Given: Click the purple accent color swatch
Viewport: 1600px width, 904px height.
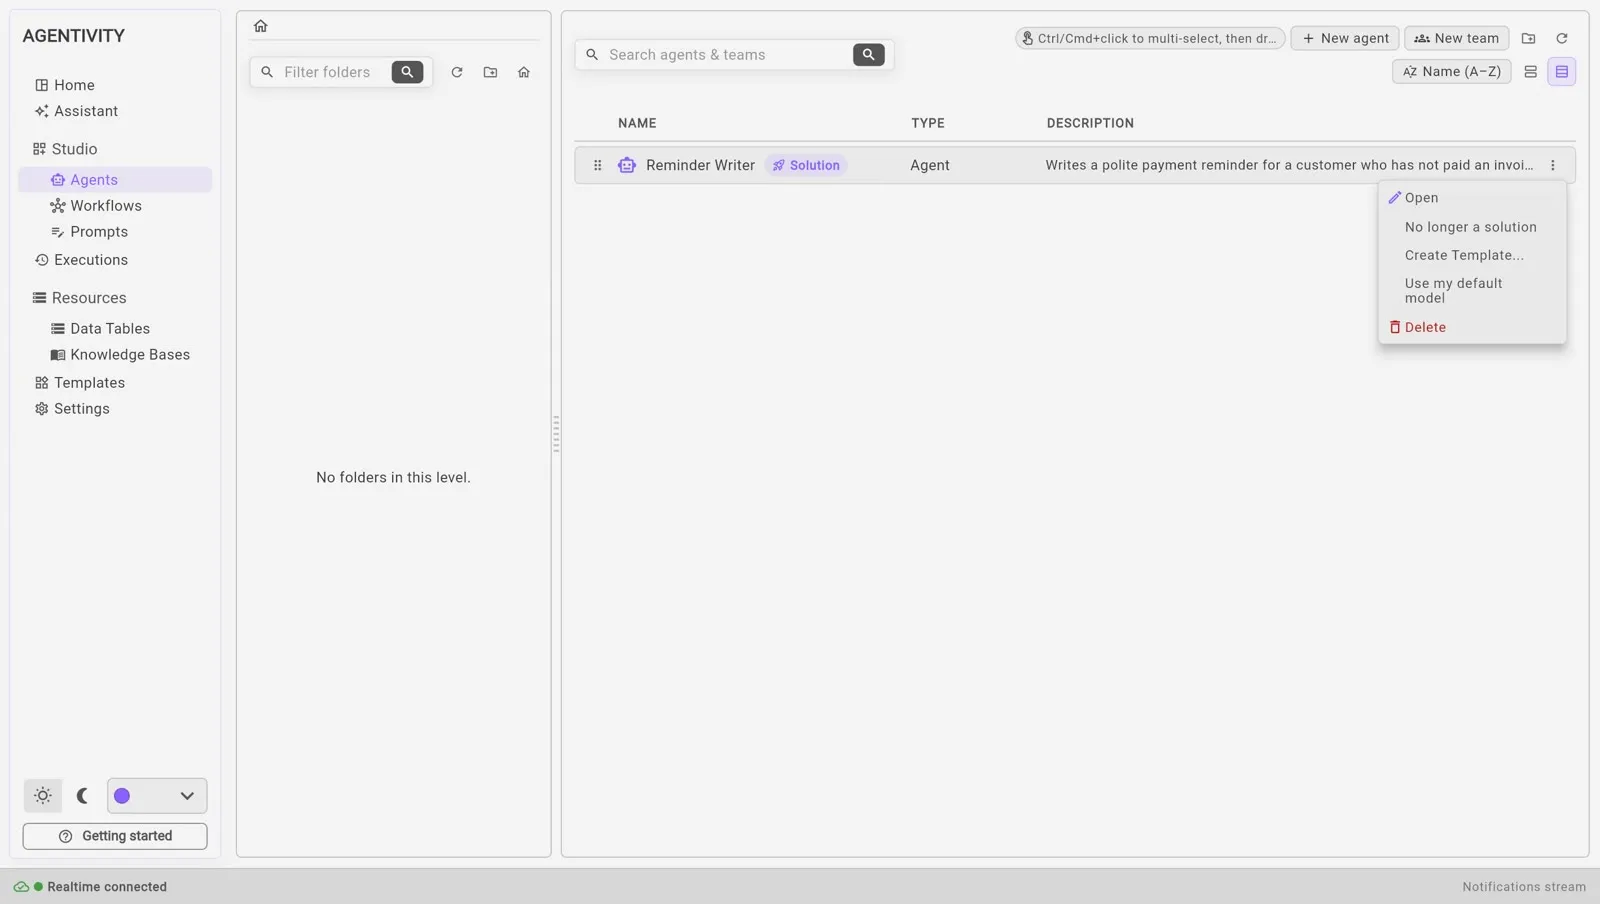Looking at the screenshot, I should (x=122, y=796).
